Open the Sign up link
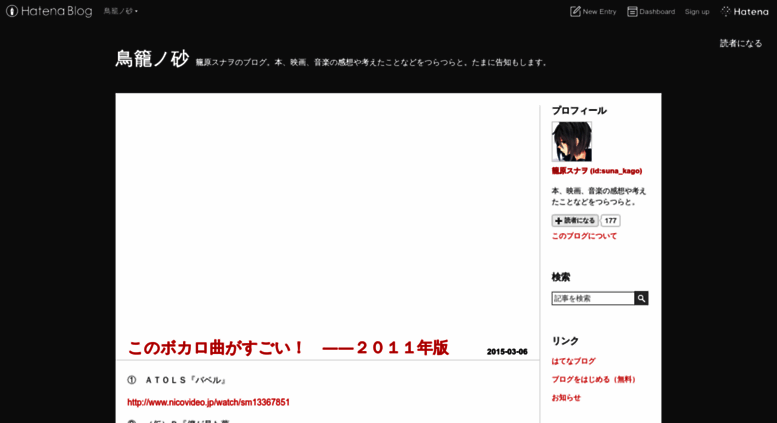Screen dimensions: 777x423 pos(697,11)
